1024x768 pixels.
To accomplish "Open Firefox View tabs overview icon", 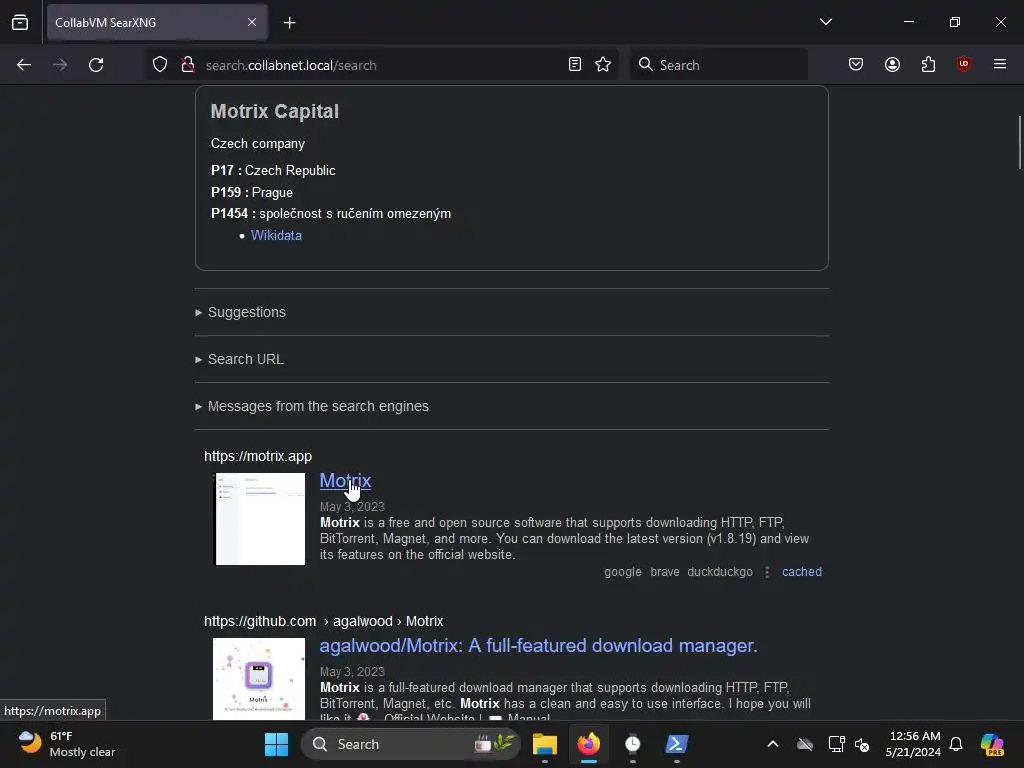I will click(20, 22).
